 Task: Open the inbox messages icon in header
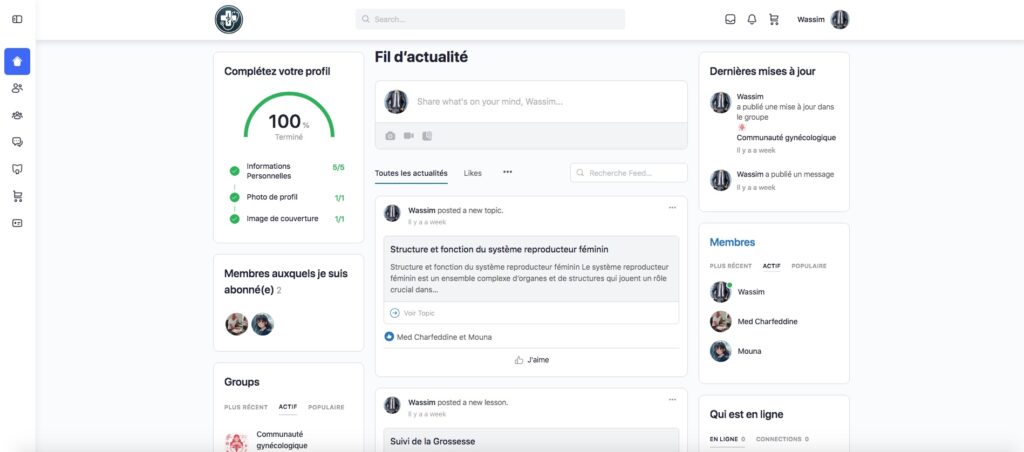pos(730,19)
